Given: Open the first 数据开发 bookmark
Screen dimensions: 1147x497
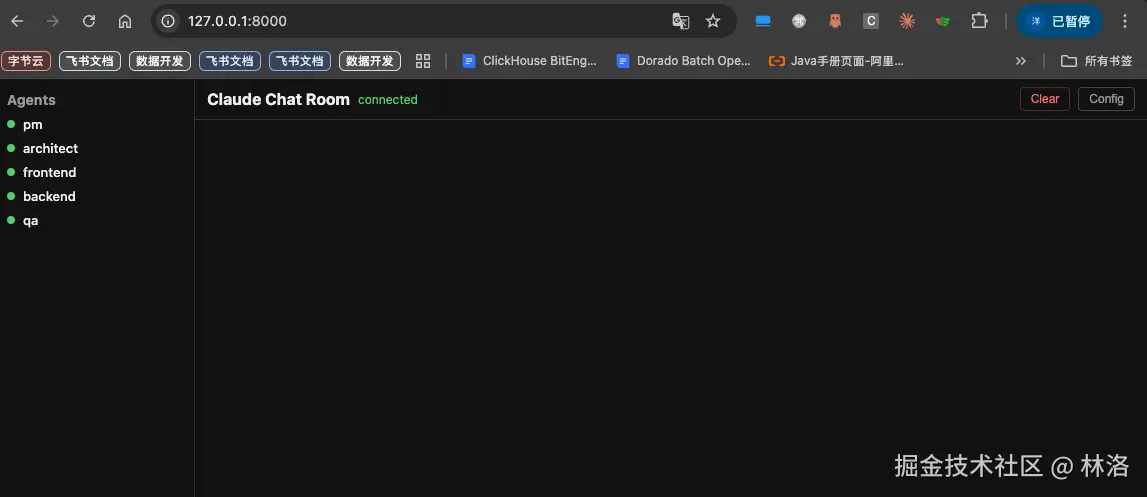Looking at the screenshot, I should click(x=160, y=61).
